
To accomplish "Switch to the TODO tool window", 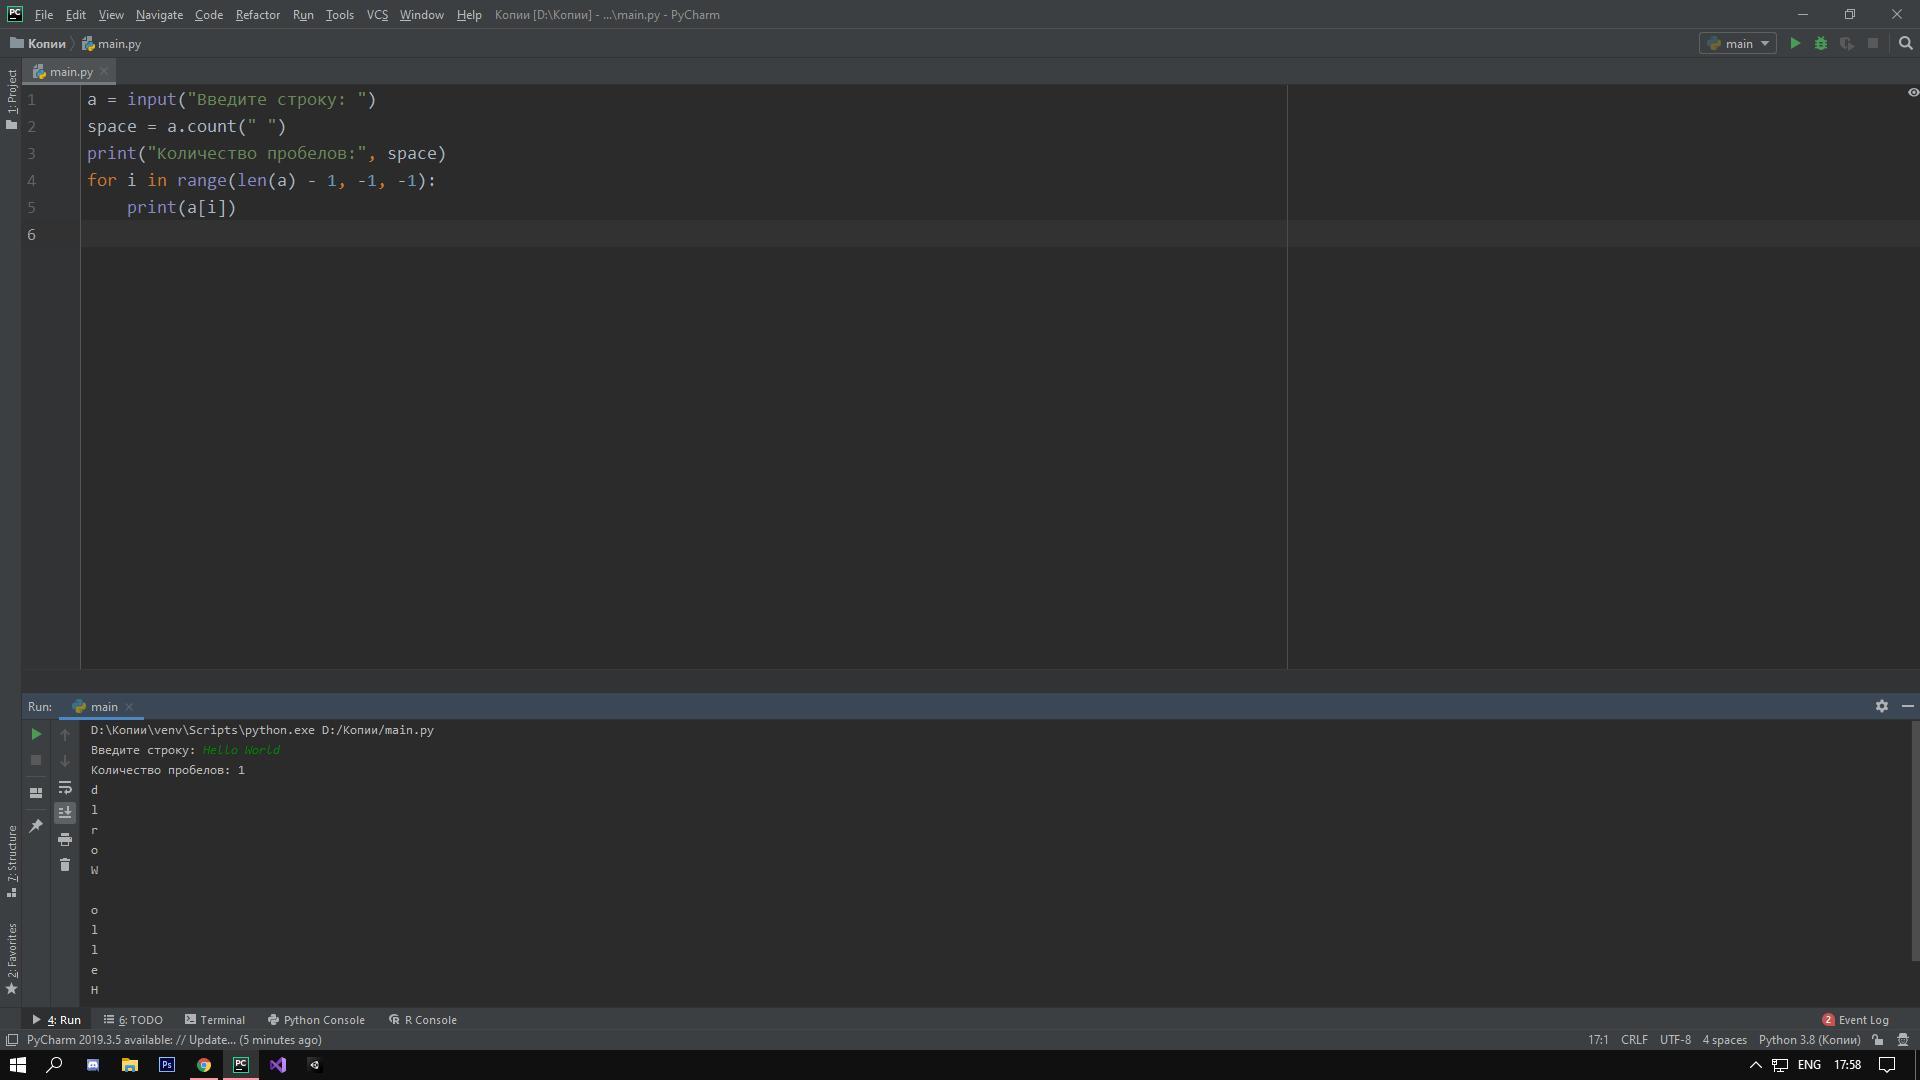I will (133, 1020).
